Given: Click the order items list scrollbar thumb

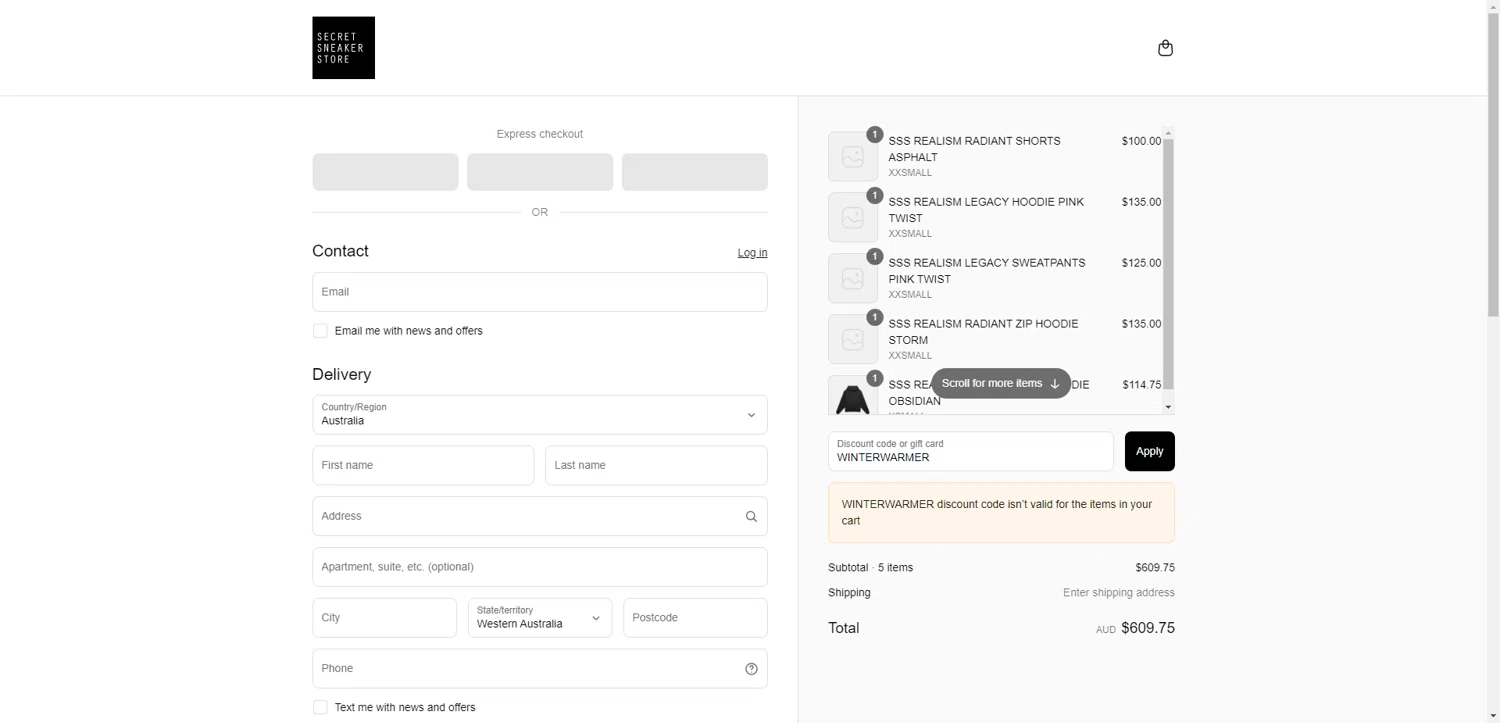Looking at the screenshot, I should pyautogui.click(x=1168, y=263).
